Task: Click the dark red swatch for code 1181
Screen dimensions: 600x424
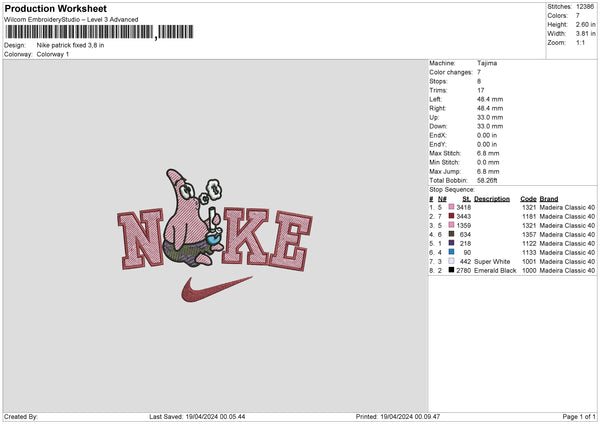Action: [451, 216]
